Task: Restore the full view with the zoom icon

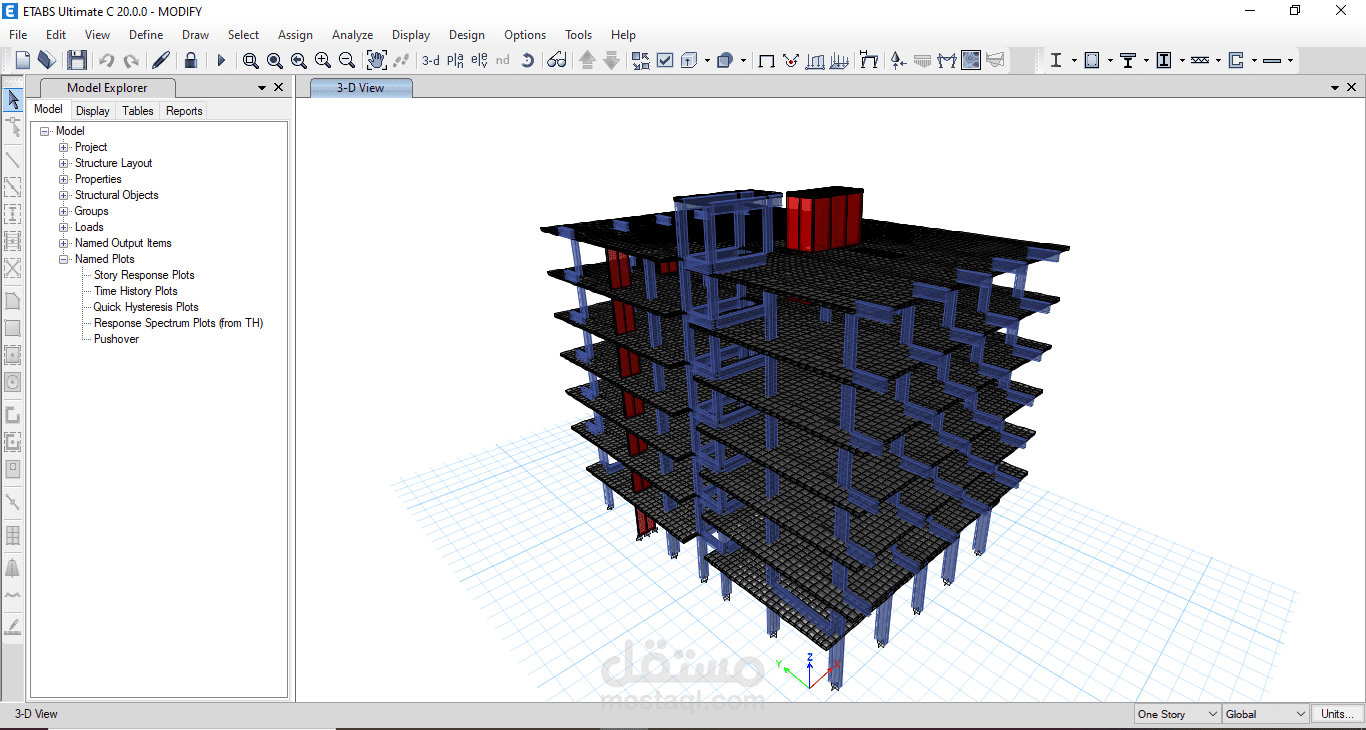Action: point(275,61)
